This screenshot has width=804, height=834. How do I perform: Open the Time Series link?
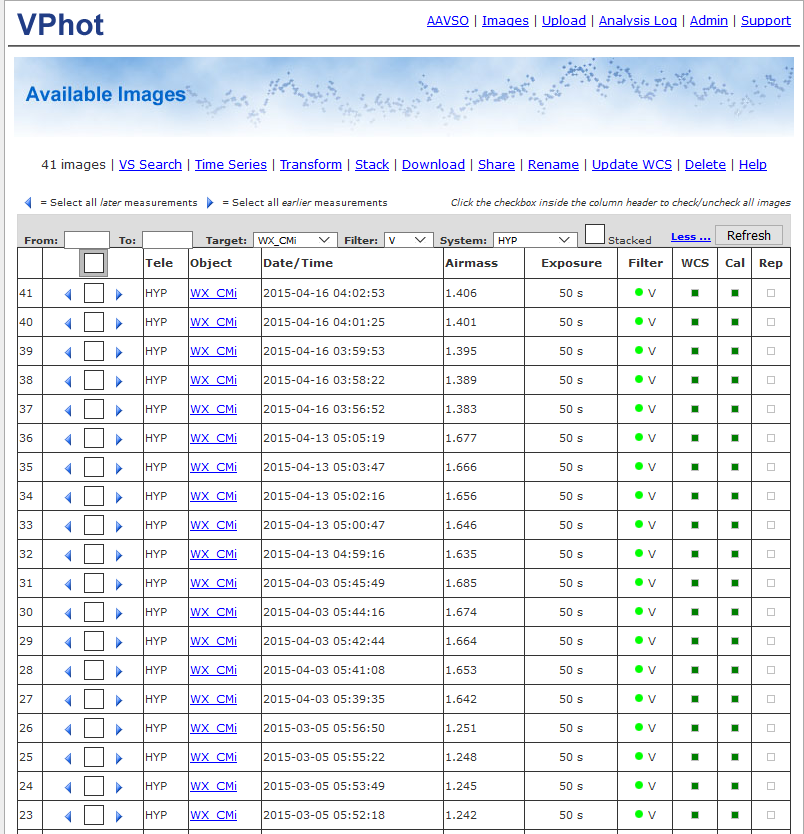pos(231,164)
